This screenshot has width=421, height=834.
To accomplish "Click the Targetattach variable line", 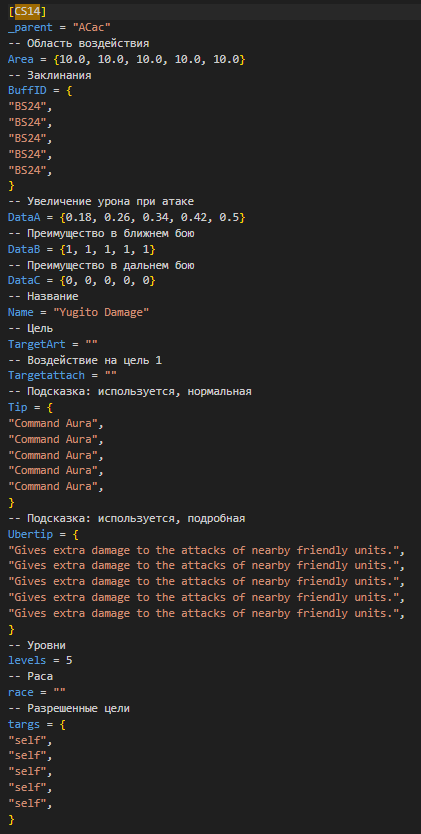I will pos(63,376).
